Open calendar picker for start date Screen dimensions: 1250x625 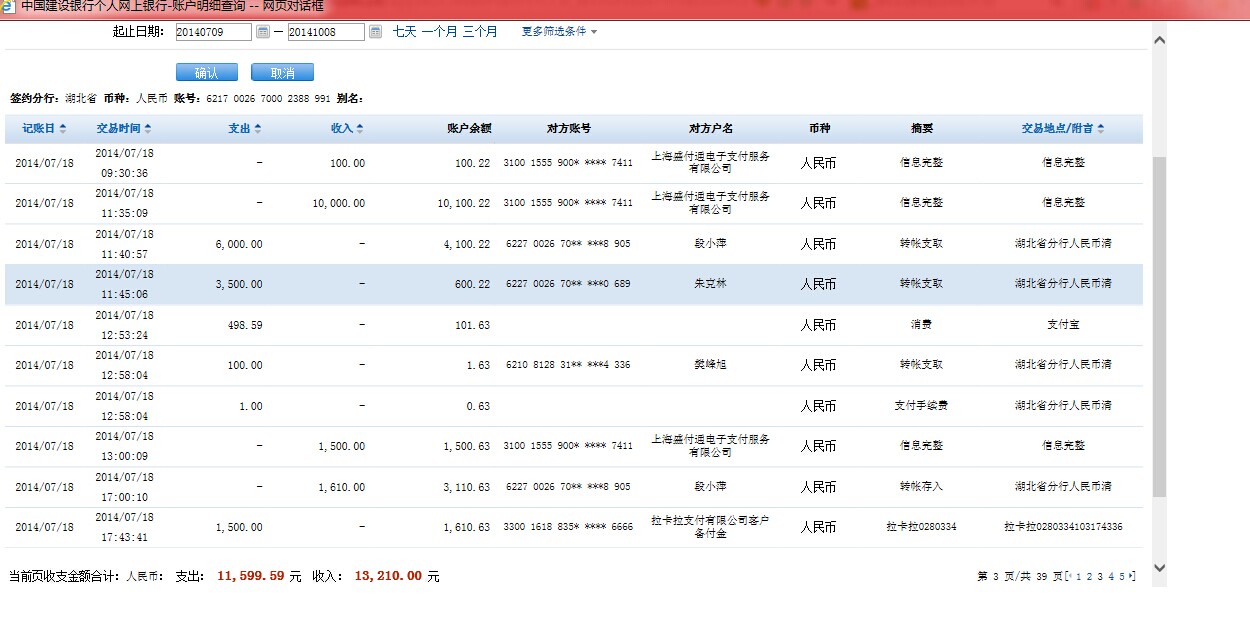click(263, 32)
